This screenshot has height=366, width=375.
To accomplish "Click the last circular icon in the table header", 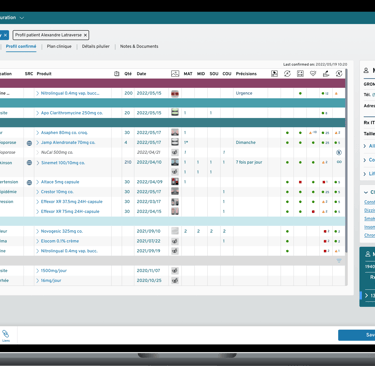I will (339, 74).
